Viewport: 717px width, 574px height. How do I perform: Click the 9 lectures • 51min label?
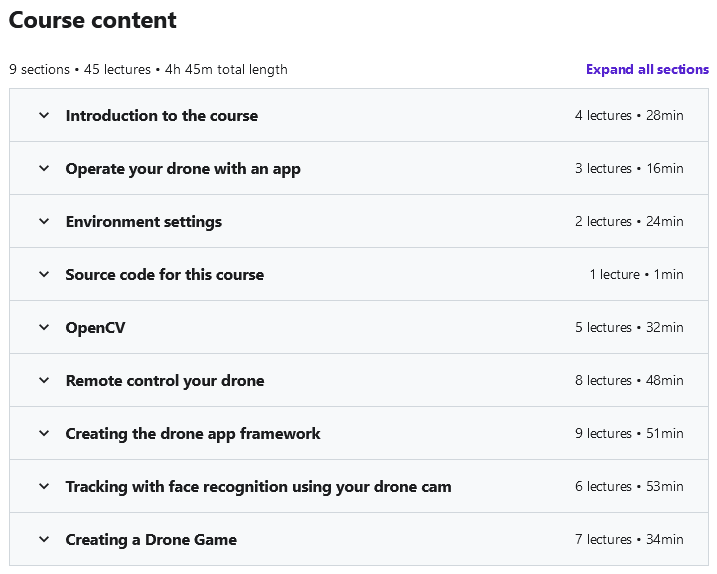[629, 433]
